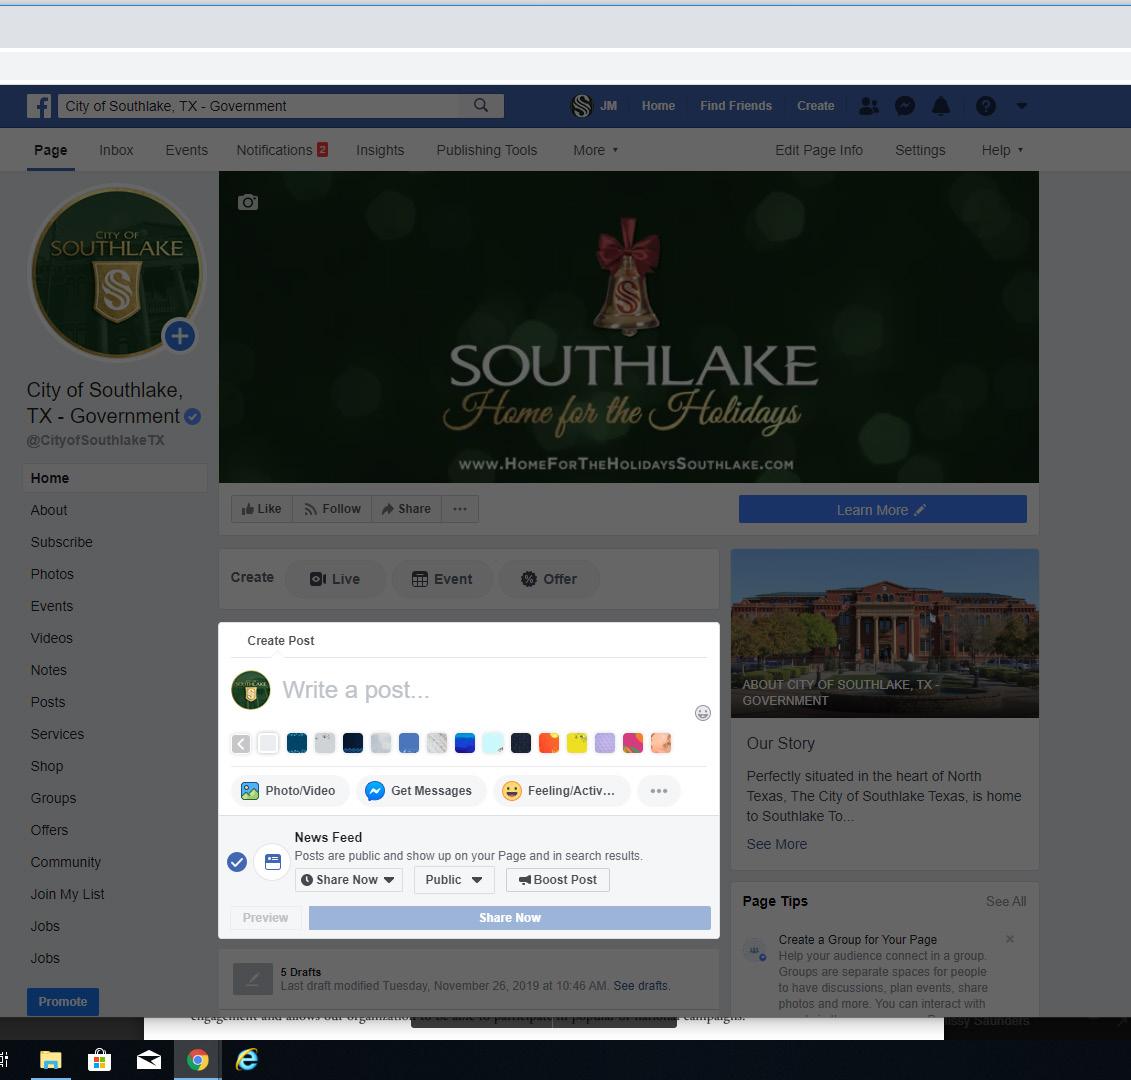The width and height of the screenshot is (1131, 1080).
Task: Open Internet Explorer from taskbar
Action: 247,1060
